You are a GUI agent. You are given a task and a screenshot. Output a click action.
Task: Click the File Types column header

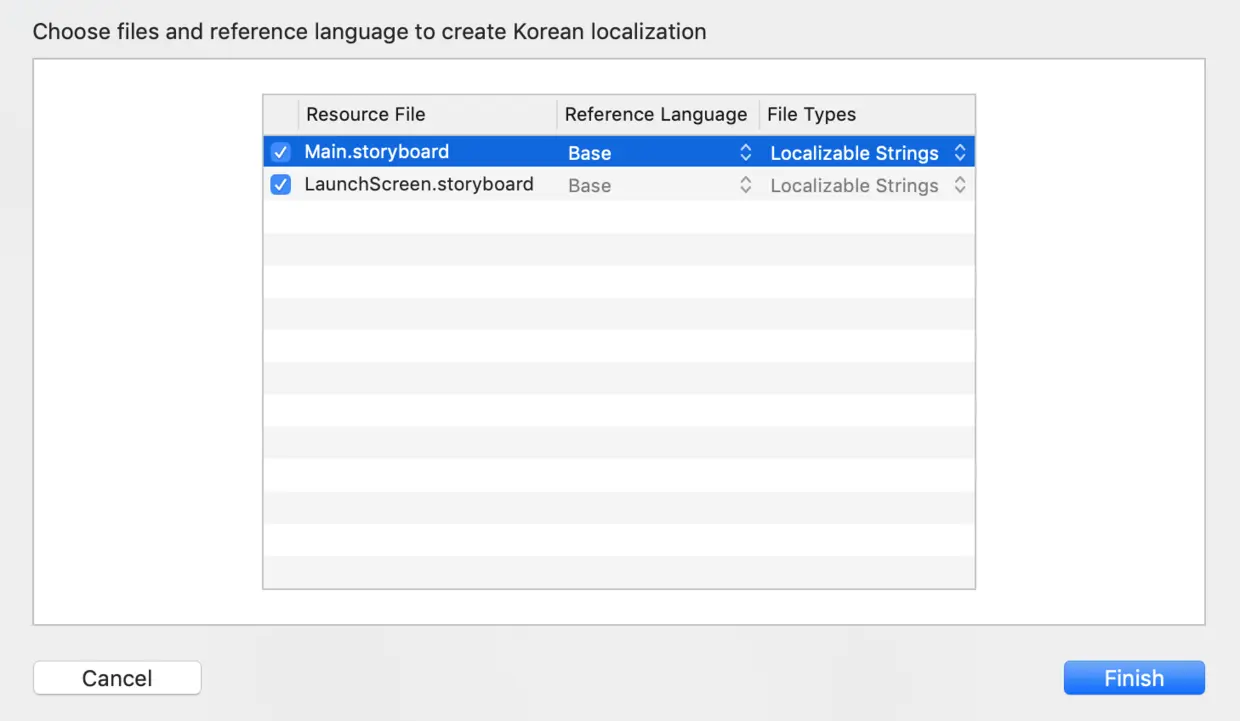(812, 114)
